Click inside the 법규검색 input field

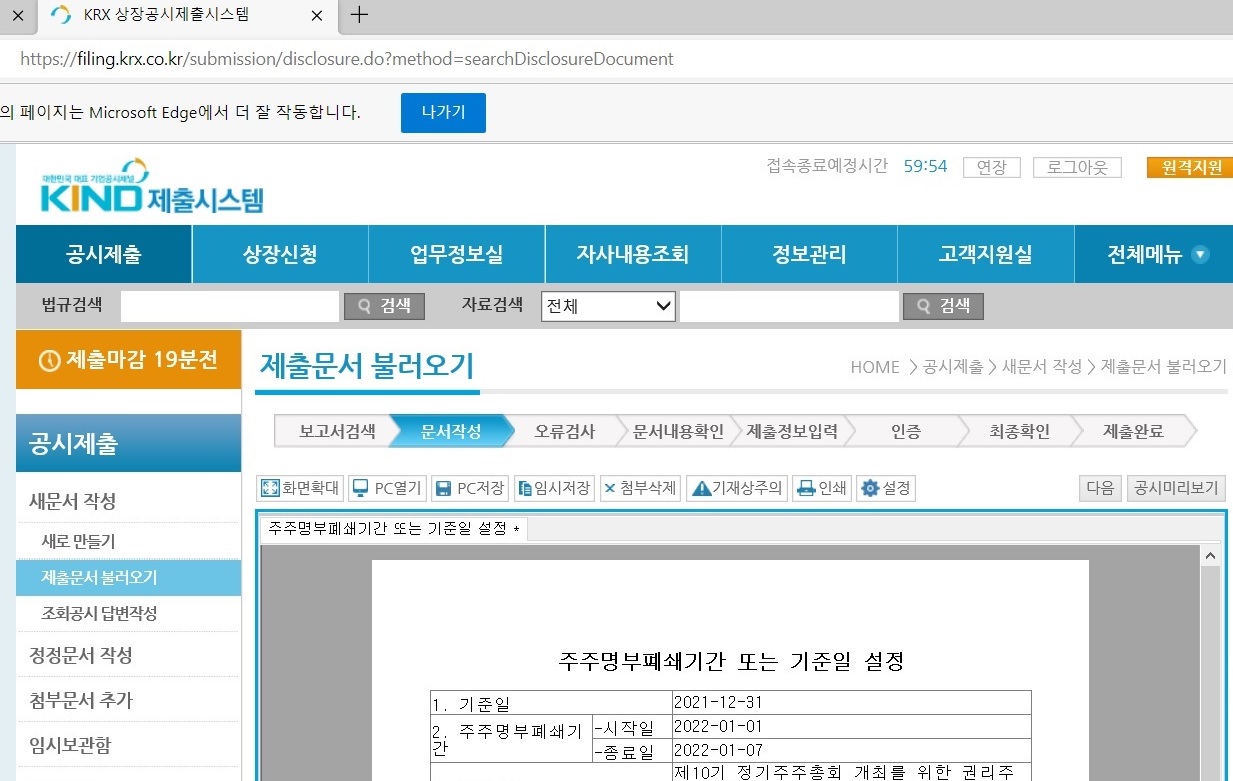tap(229, 306)
